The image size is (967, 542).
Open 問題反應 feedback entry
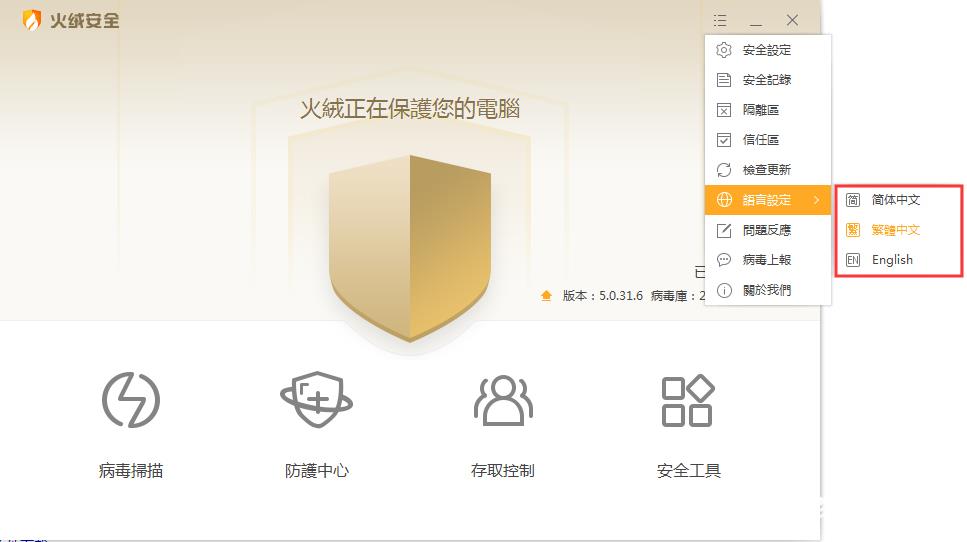tap(768, 230)
